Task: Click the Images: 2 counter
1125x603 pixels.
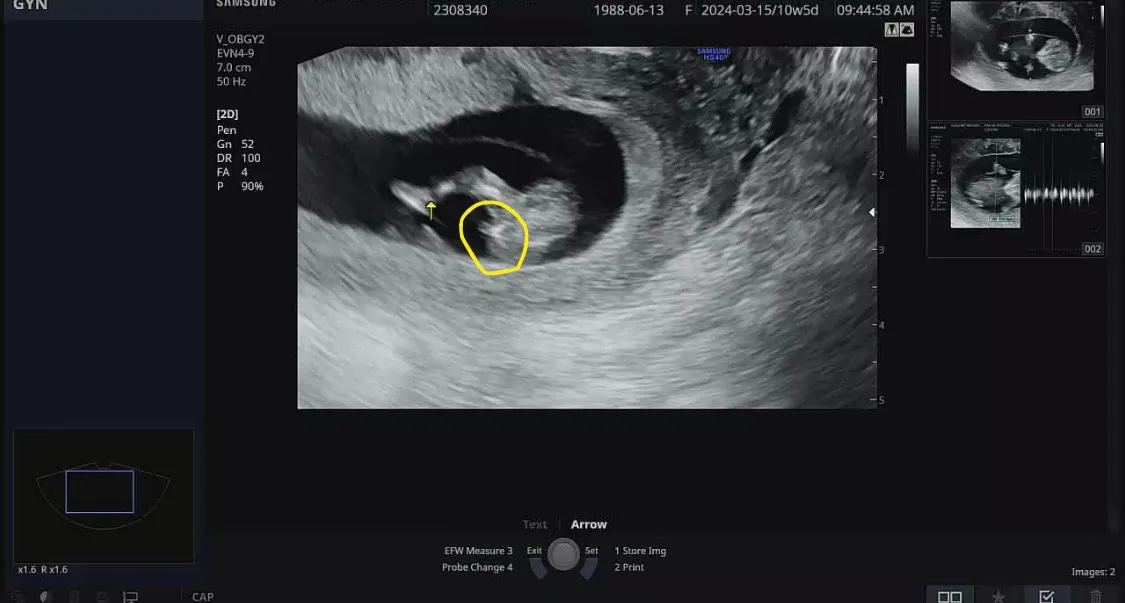Action: coord(1093,572)
